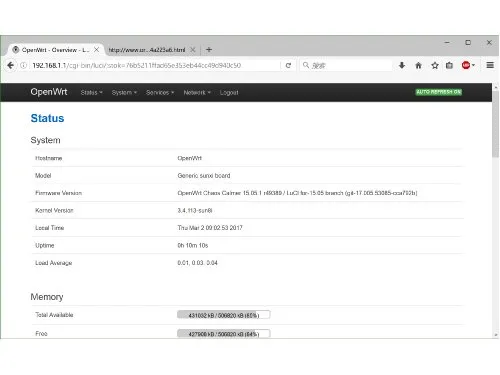This screenshot has width=500, height=375.
Task: Click the Firmware Version label
Action: click(x=58, y=193)
